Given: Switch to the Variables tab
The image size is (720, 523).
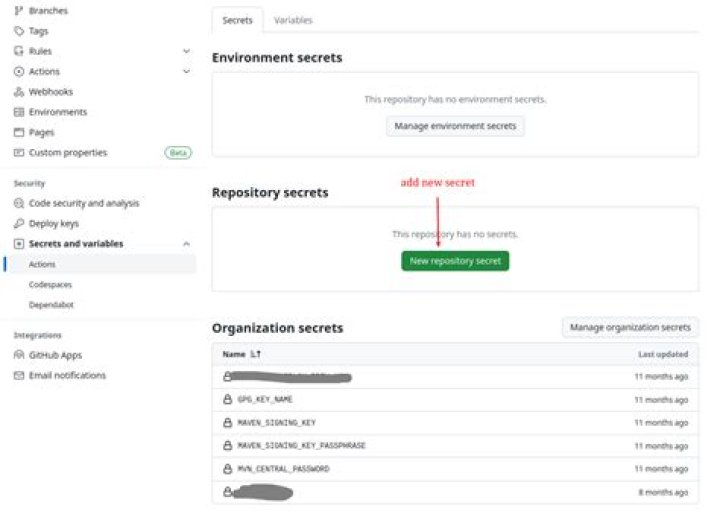Looking at the screenshot, I should pos(293,20).
